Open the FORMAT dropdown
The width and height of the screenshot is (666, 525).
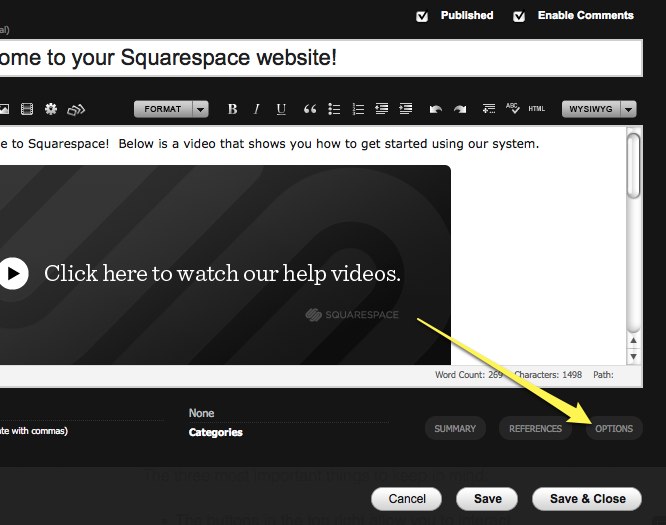(172, 109)
